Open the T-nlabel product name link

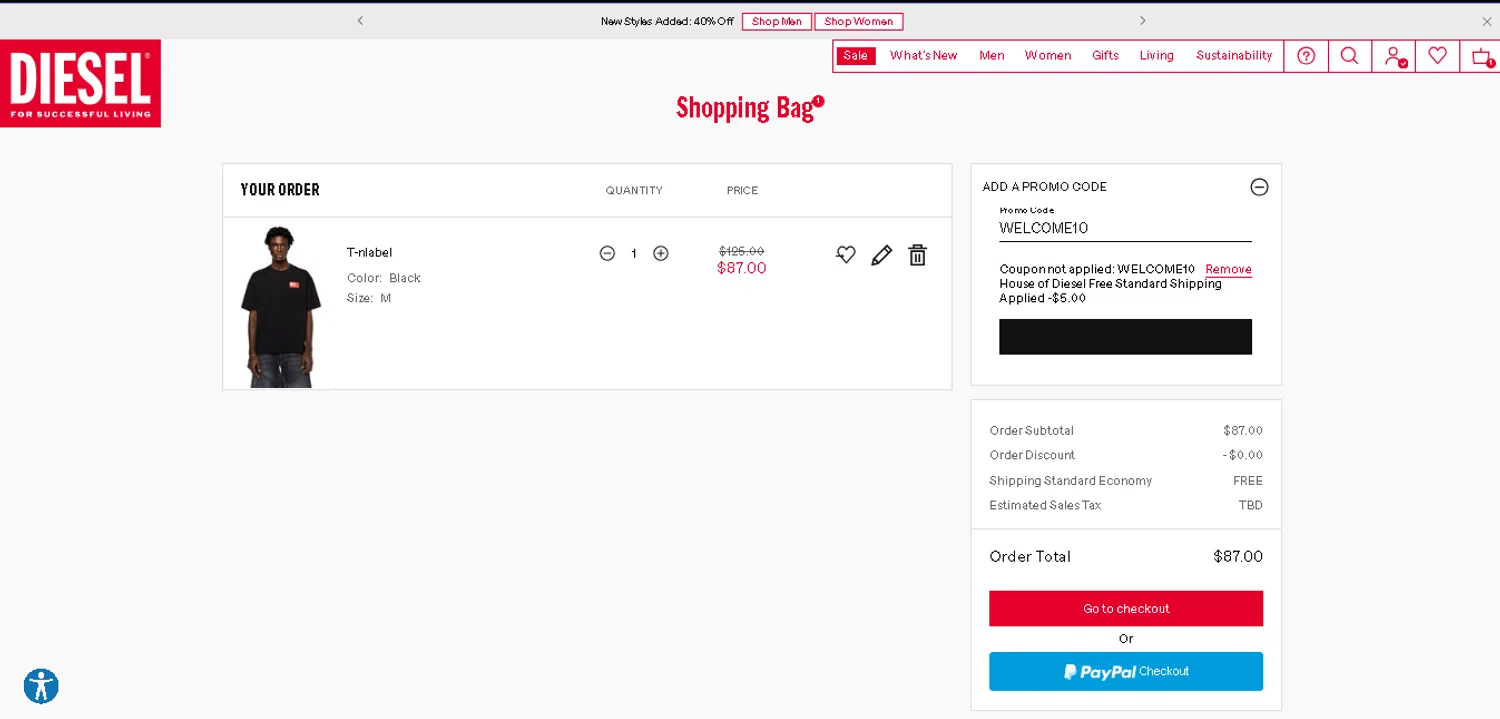coord(369,252)
